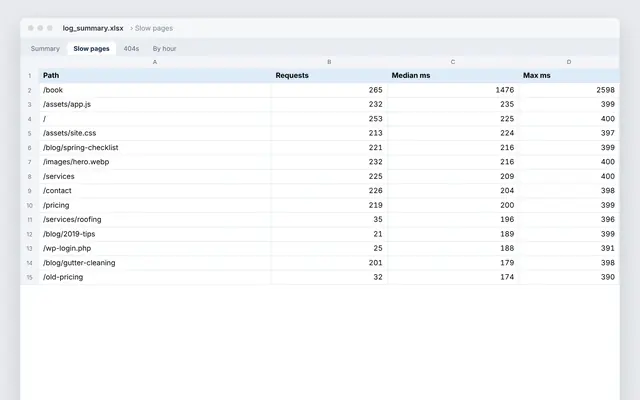The image size is (640, 400).
Task: Select the /old-pricing cell
Action: tap(155, 277)
